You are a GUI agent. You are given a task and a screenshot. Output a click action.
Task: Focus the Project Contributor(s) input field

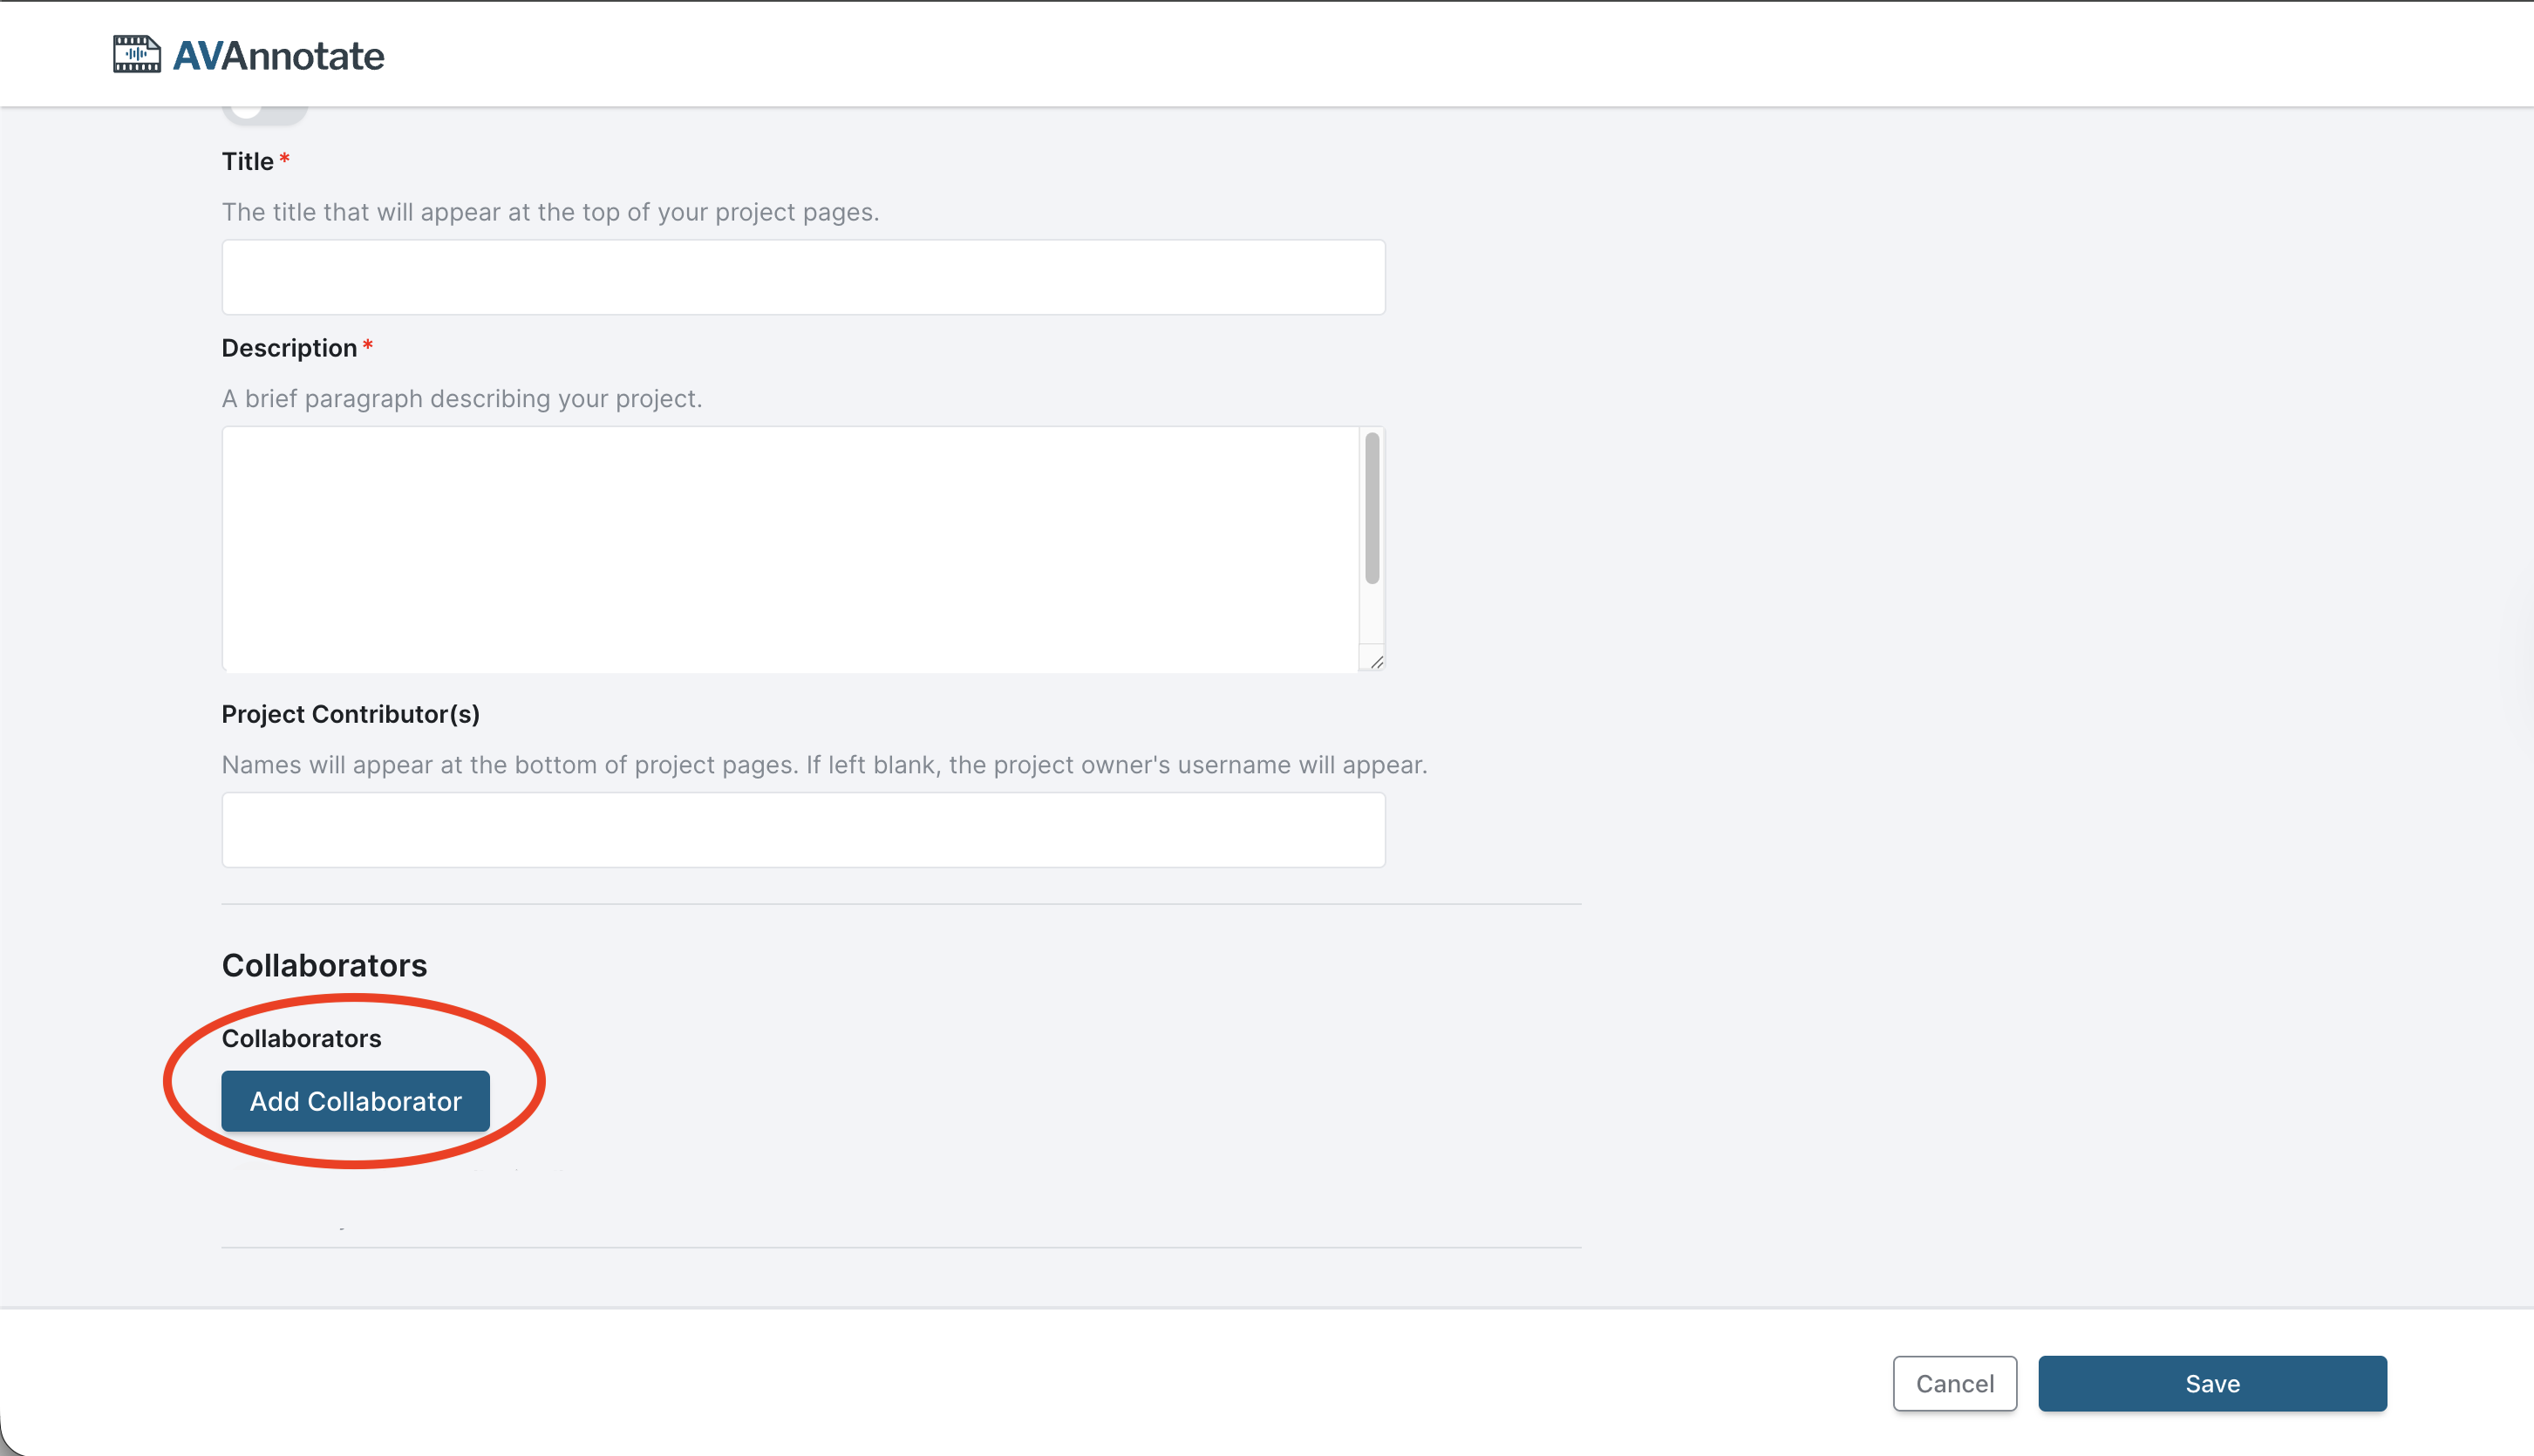[803, 830]
